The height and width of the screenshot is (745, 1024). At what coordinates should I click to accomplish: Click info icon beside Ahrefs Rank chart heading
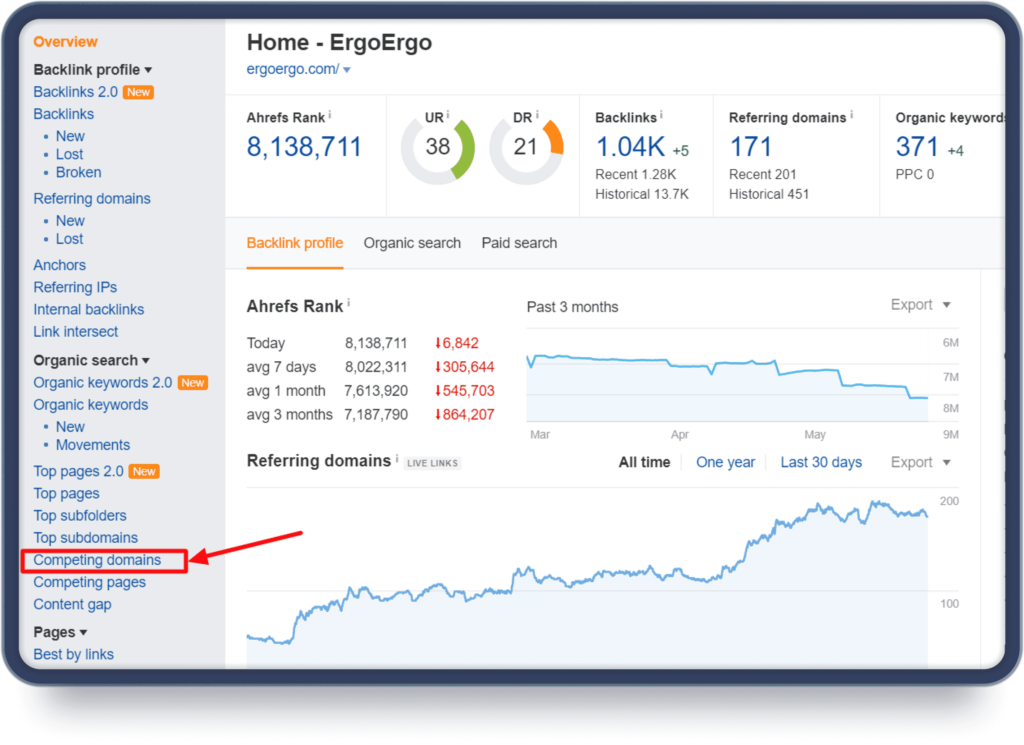tap(349, 302)
